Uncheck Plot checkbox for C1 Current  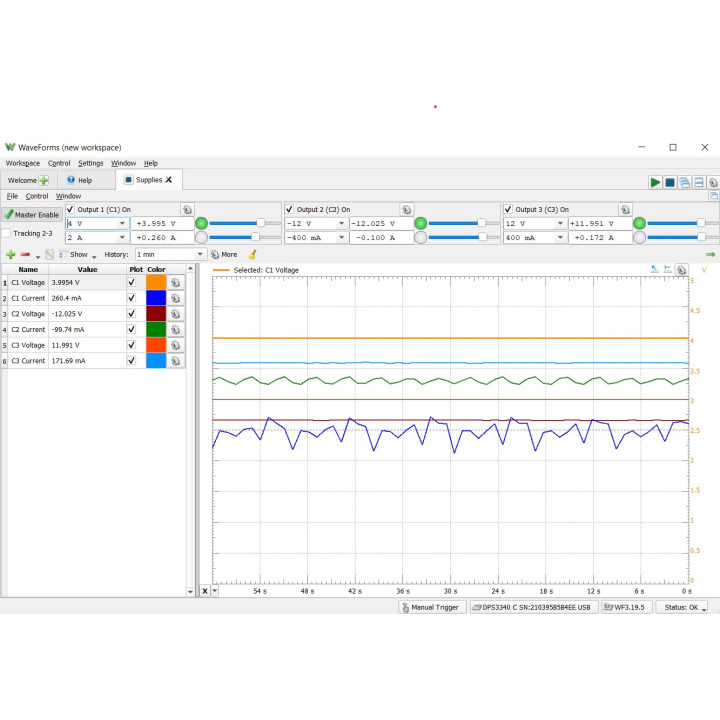pos(132,298)
